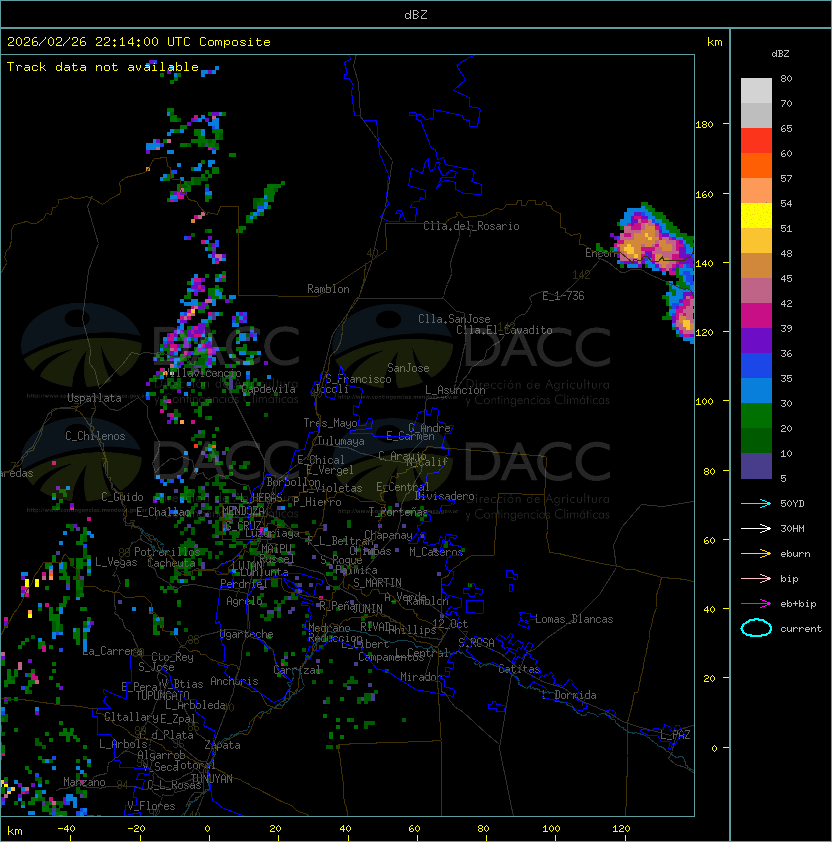Click the 'Catitas' map label
This screenshot has height=842, width=832.
coord(519,669)
